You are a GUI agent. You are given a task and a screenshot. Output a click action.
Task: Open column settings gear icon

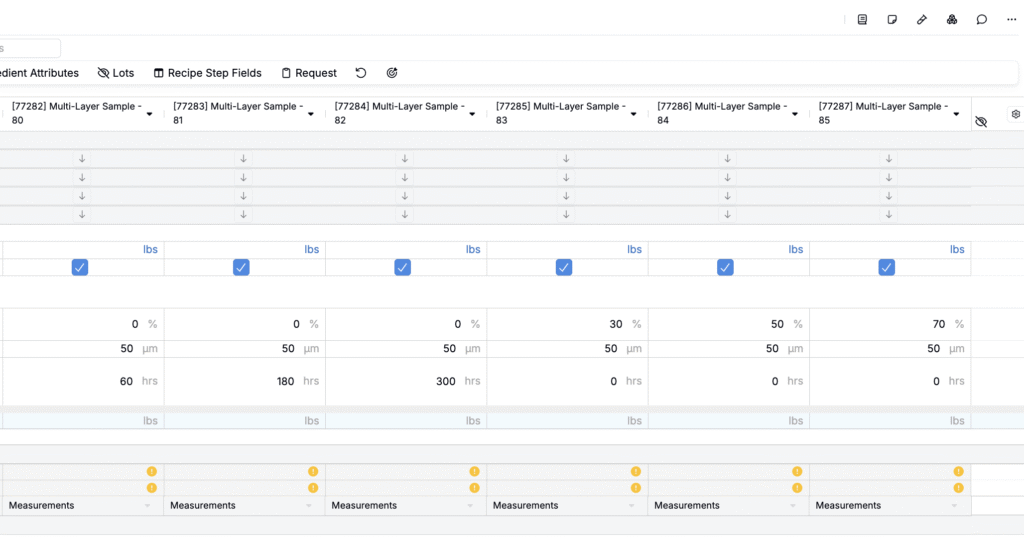point(1015,115)
